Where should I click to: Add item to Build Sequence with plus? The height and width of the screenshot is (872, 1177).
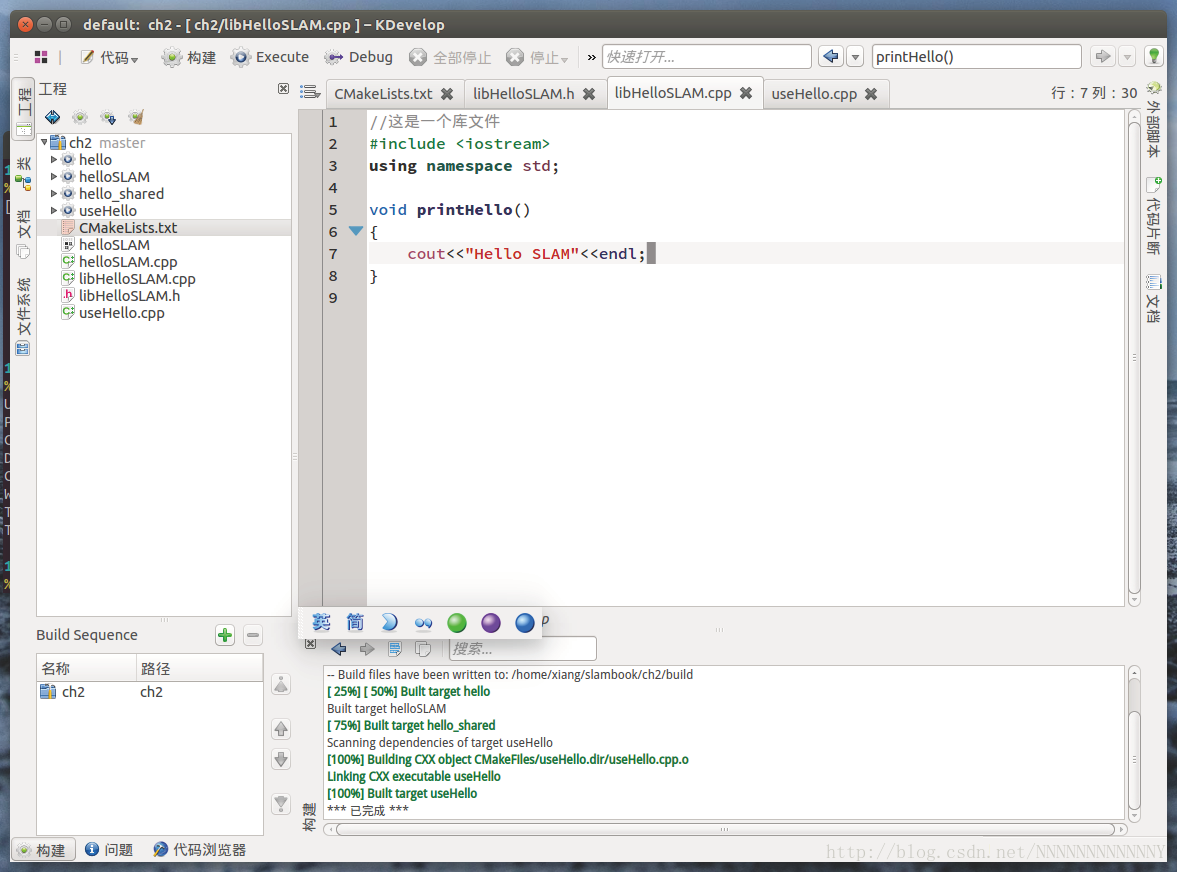click(x=225, y=635)
